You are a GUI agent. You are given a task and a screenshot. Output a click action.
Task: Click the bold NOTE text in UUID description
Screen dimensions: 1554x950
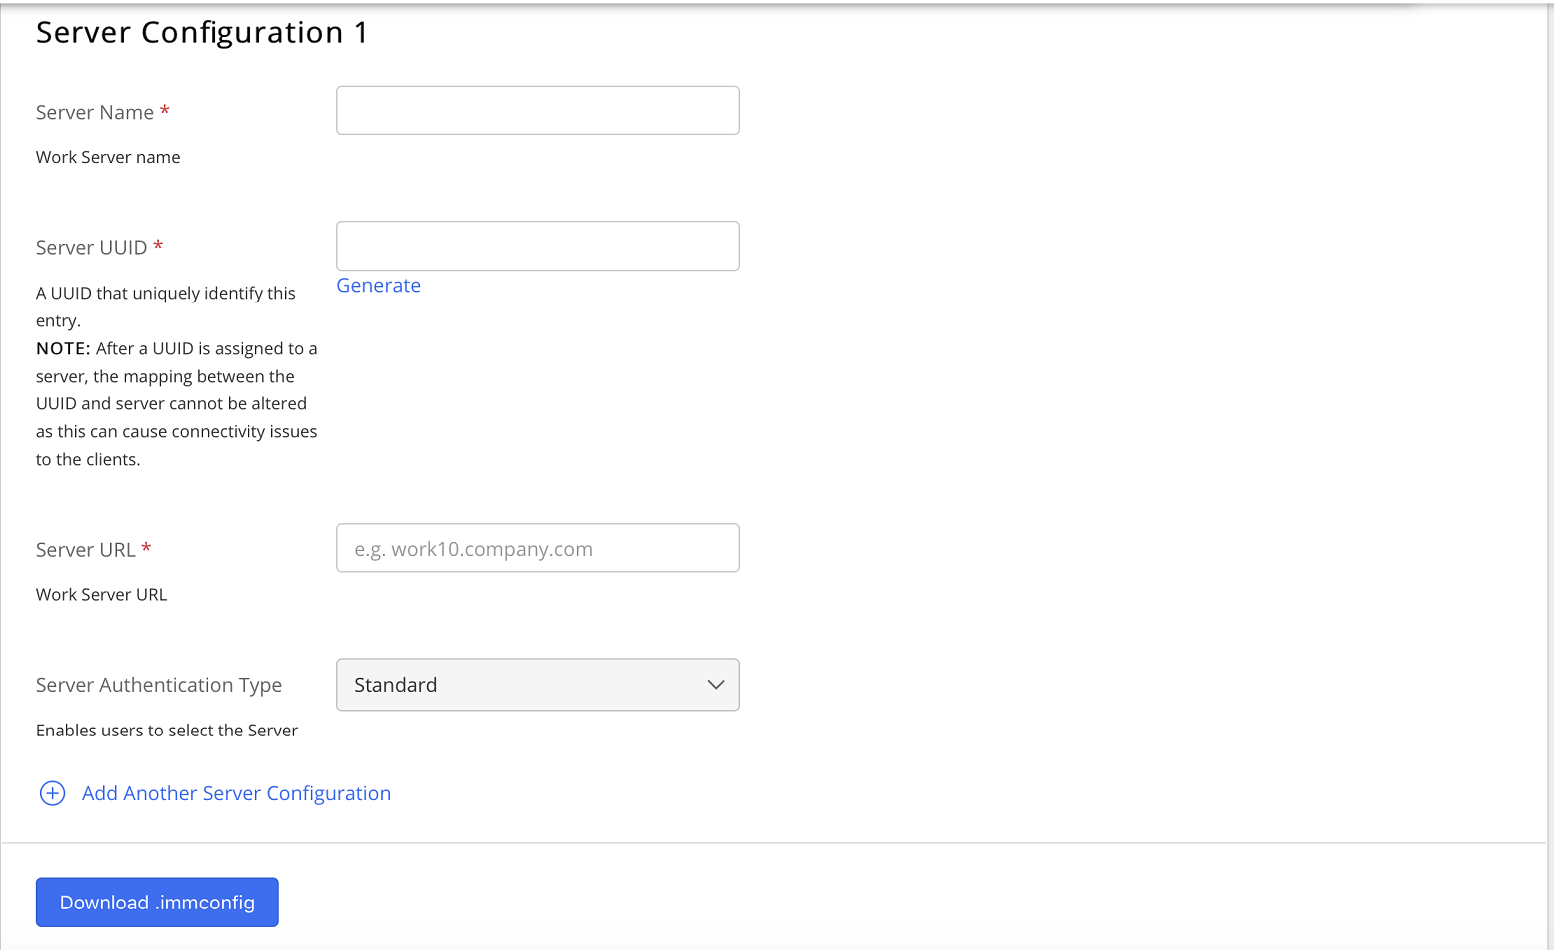[63, 349]
